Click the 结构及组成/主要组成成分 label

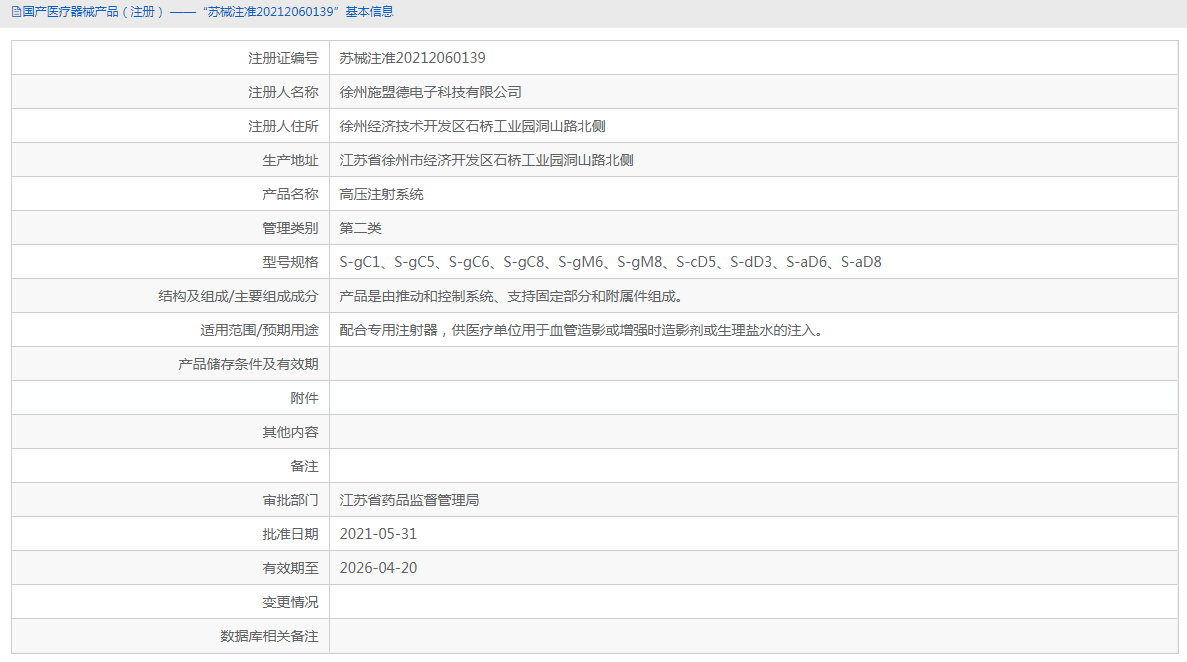point(238,296)
